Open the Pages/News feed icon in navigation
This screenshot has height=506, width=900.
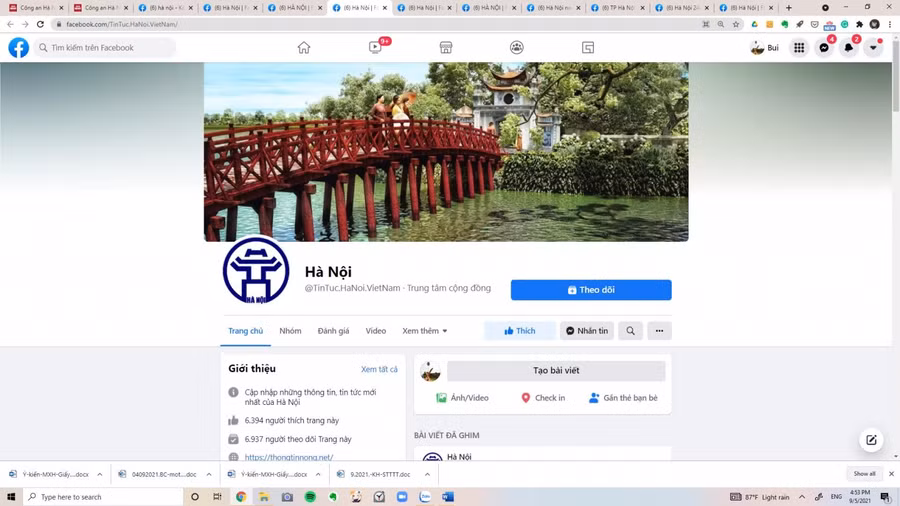point(588,48)
